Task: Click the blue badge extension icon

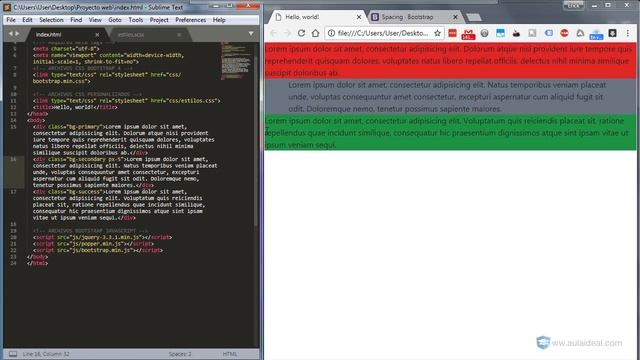Action: 596,34
